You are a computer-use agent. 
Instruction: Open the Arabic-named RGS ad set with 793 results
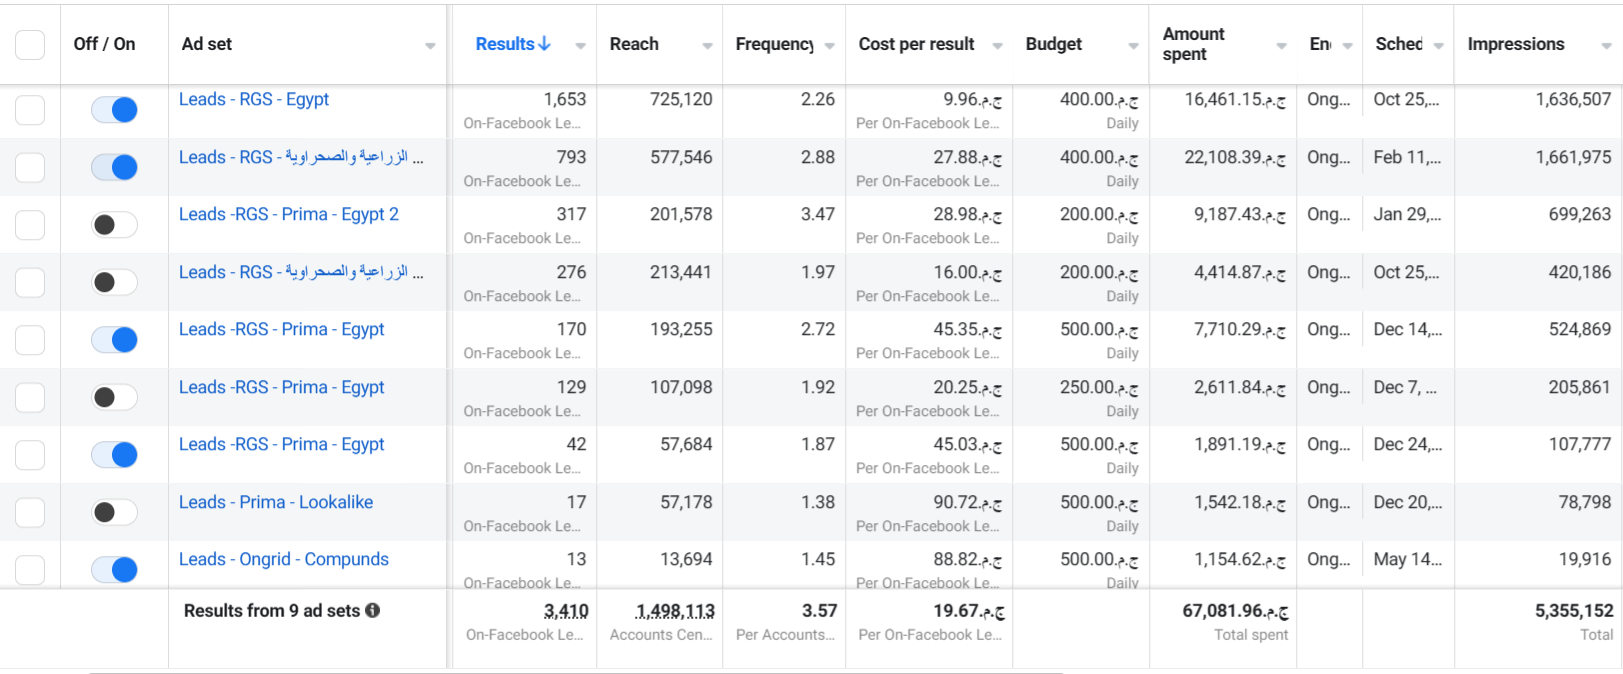pos(301,157)
